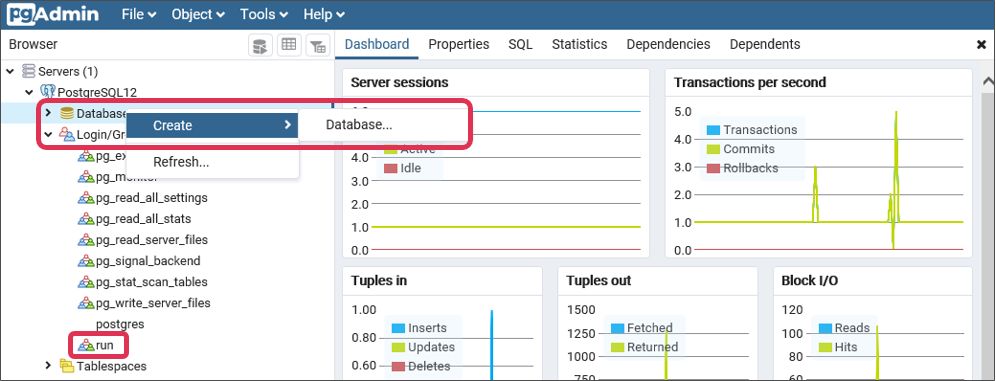This screenshot has width=996, height=381.
Task: Click Refresh... in the context menu
Action: [181, 162]
